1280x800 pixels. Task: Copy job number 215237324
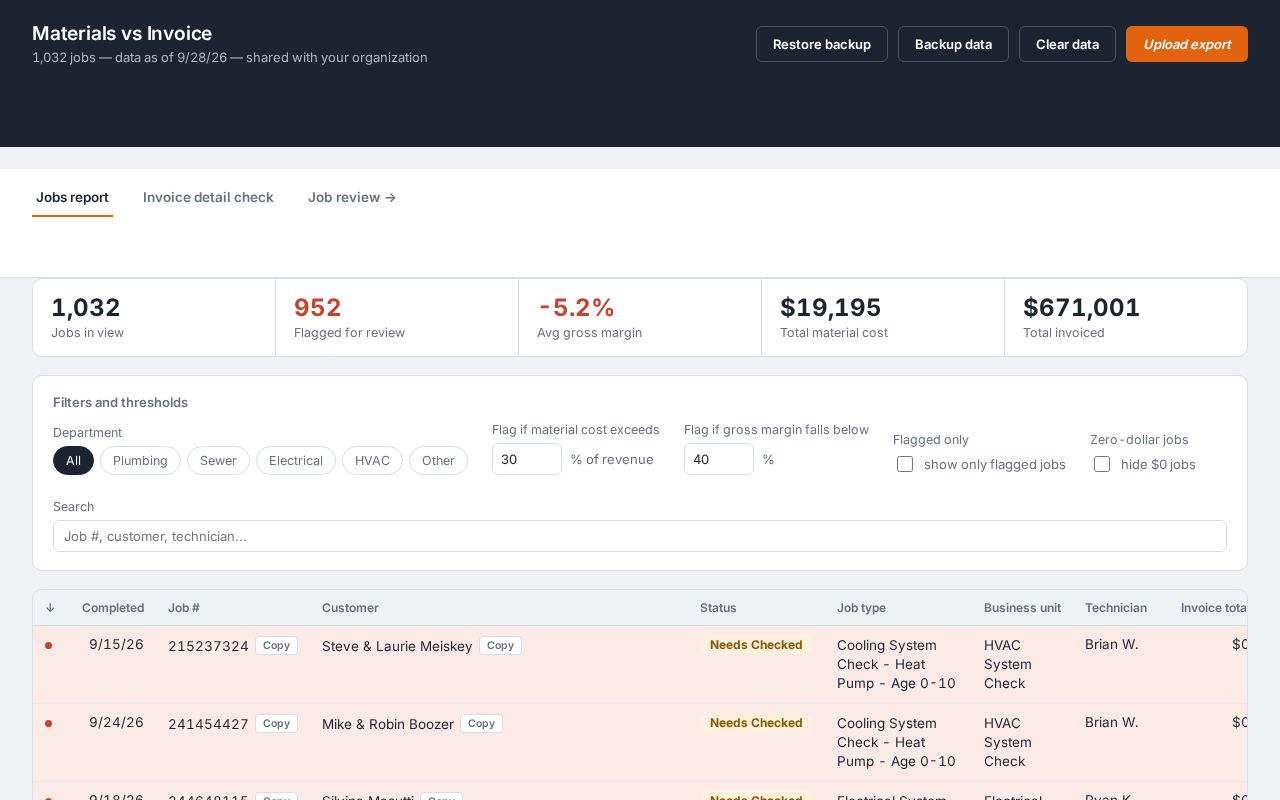click(276, 646)
